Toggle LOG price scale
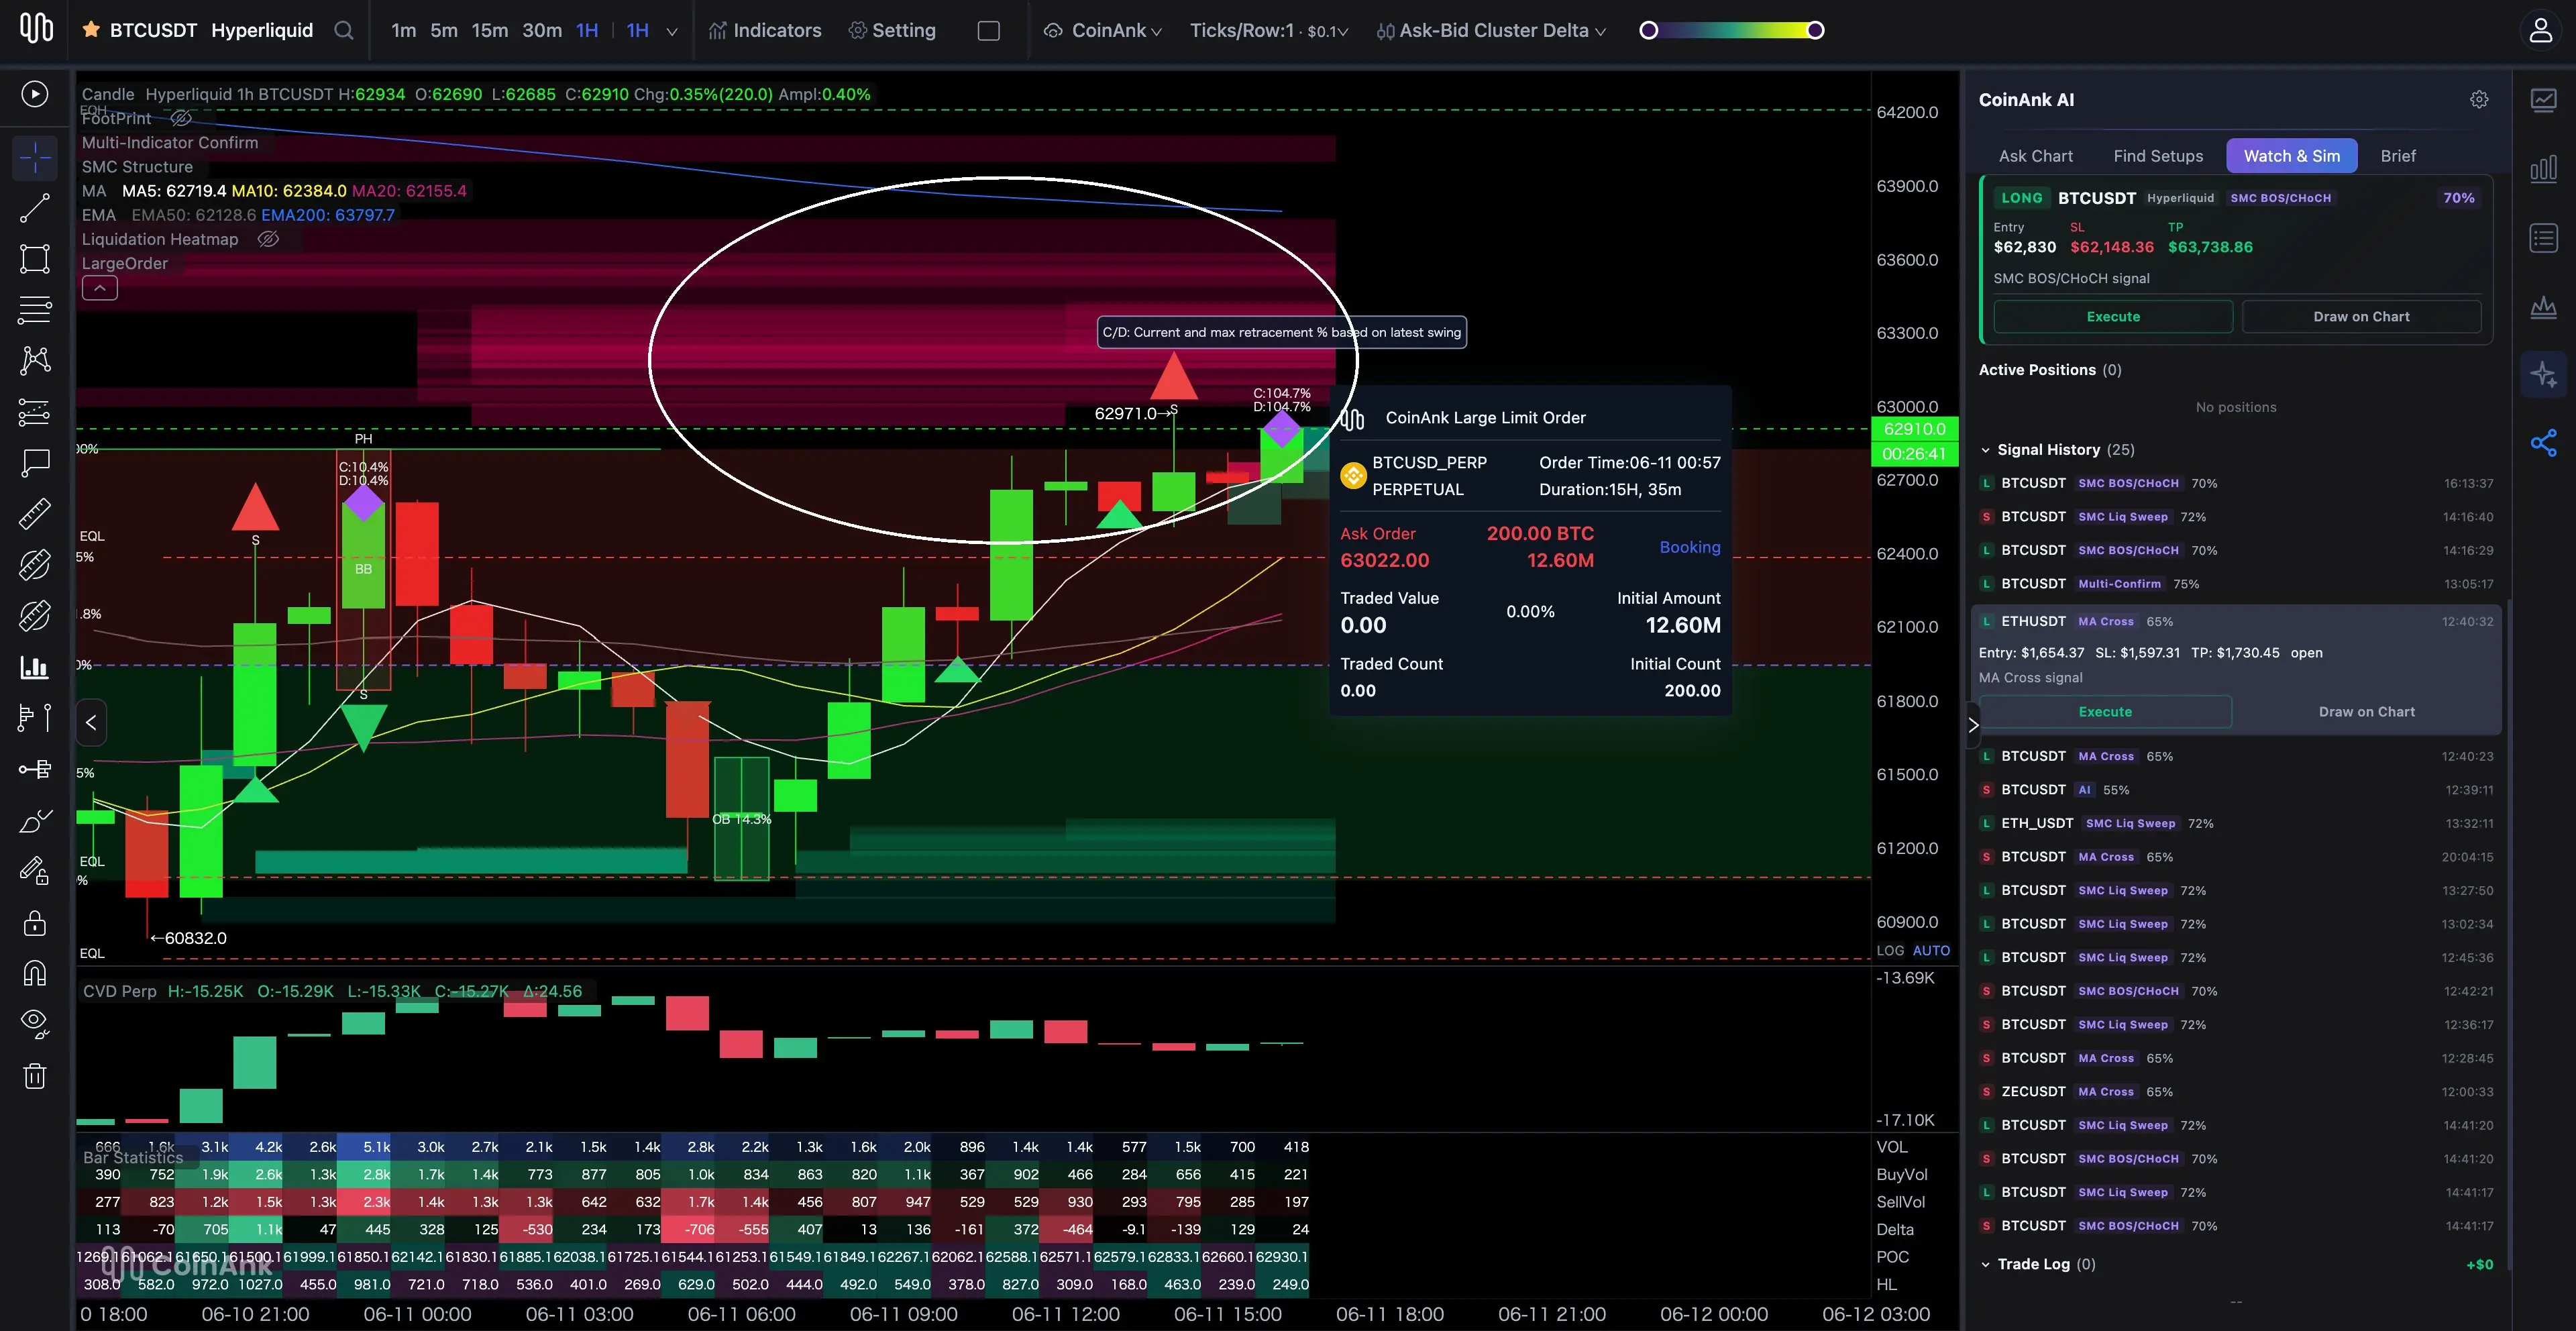 (x=1890, y=951)
